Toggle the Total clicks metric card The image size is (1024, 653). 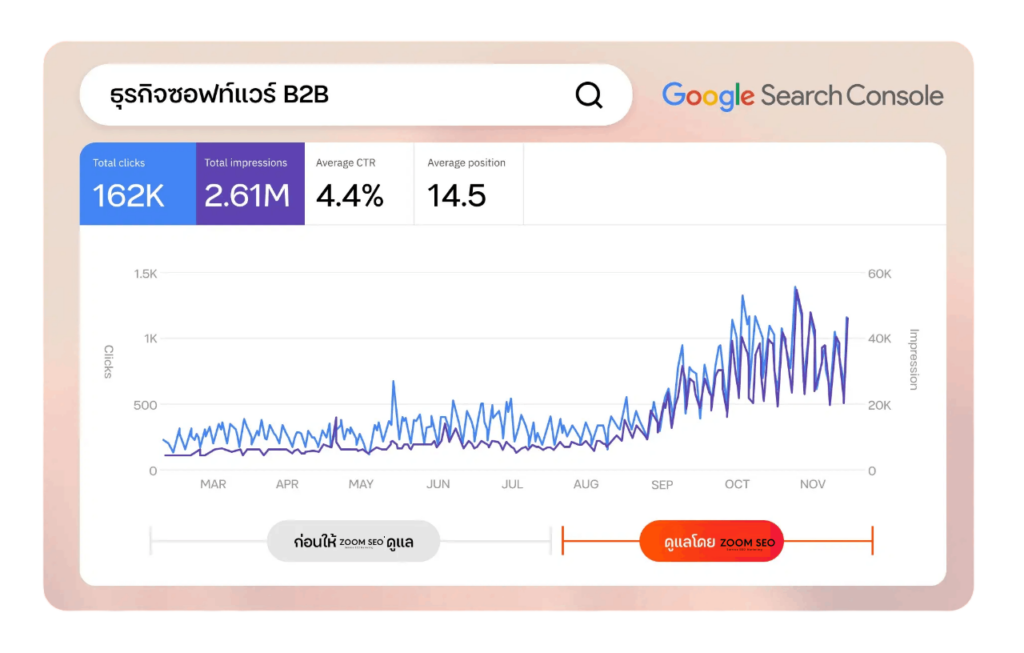pyautogui.click(x=138, y=184)
